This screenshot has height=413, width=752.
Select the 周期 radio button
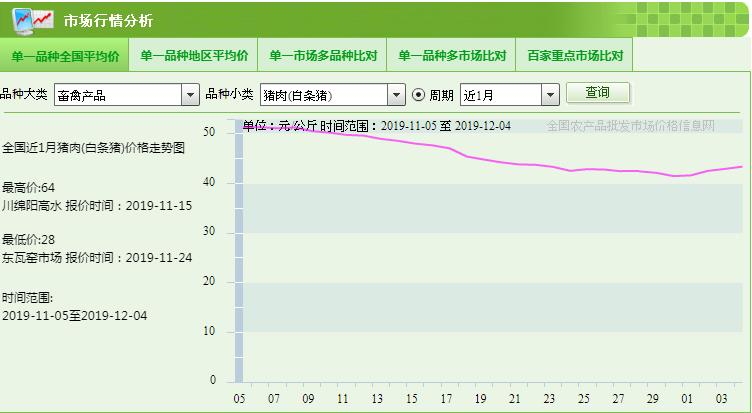(x=420, y=95)
